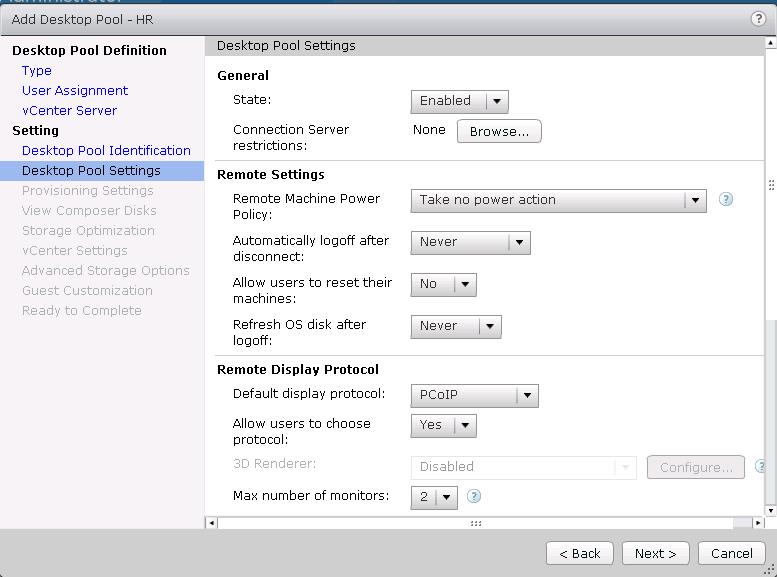
Task: Browse Connection Server restrictions
Action: point(499,131)
